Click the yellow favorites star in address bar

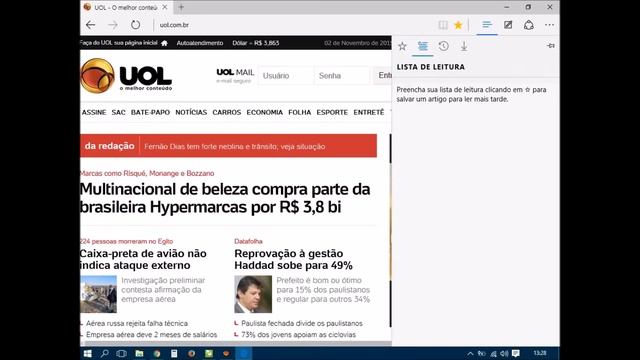pos(458,25)
